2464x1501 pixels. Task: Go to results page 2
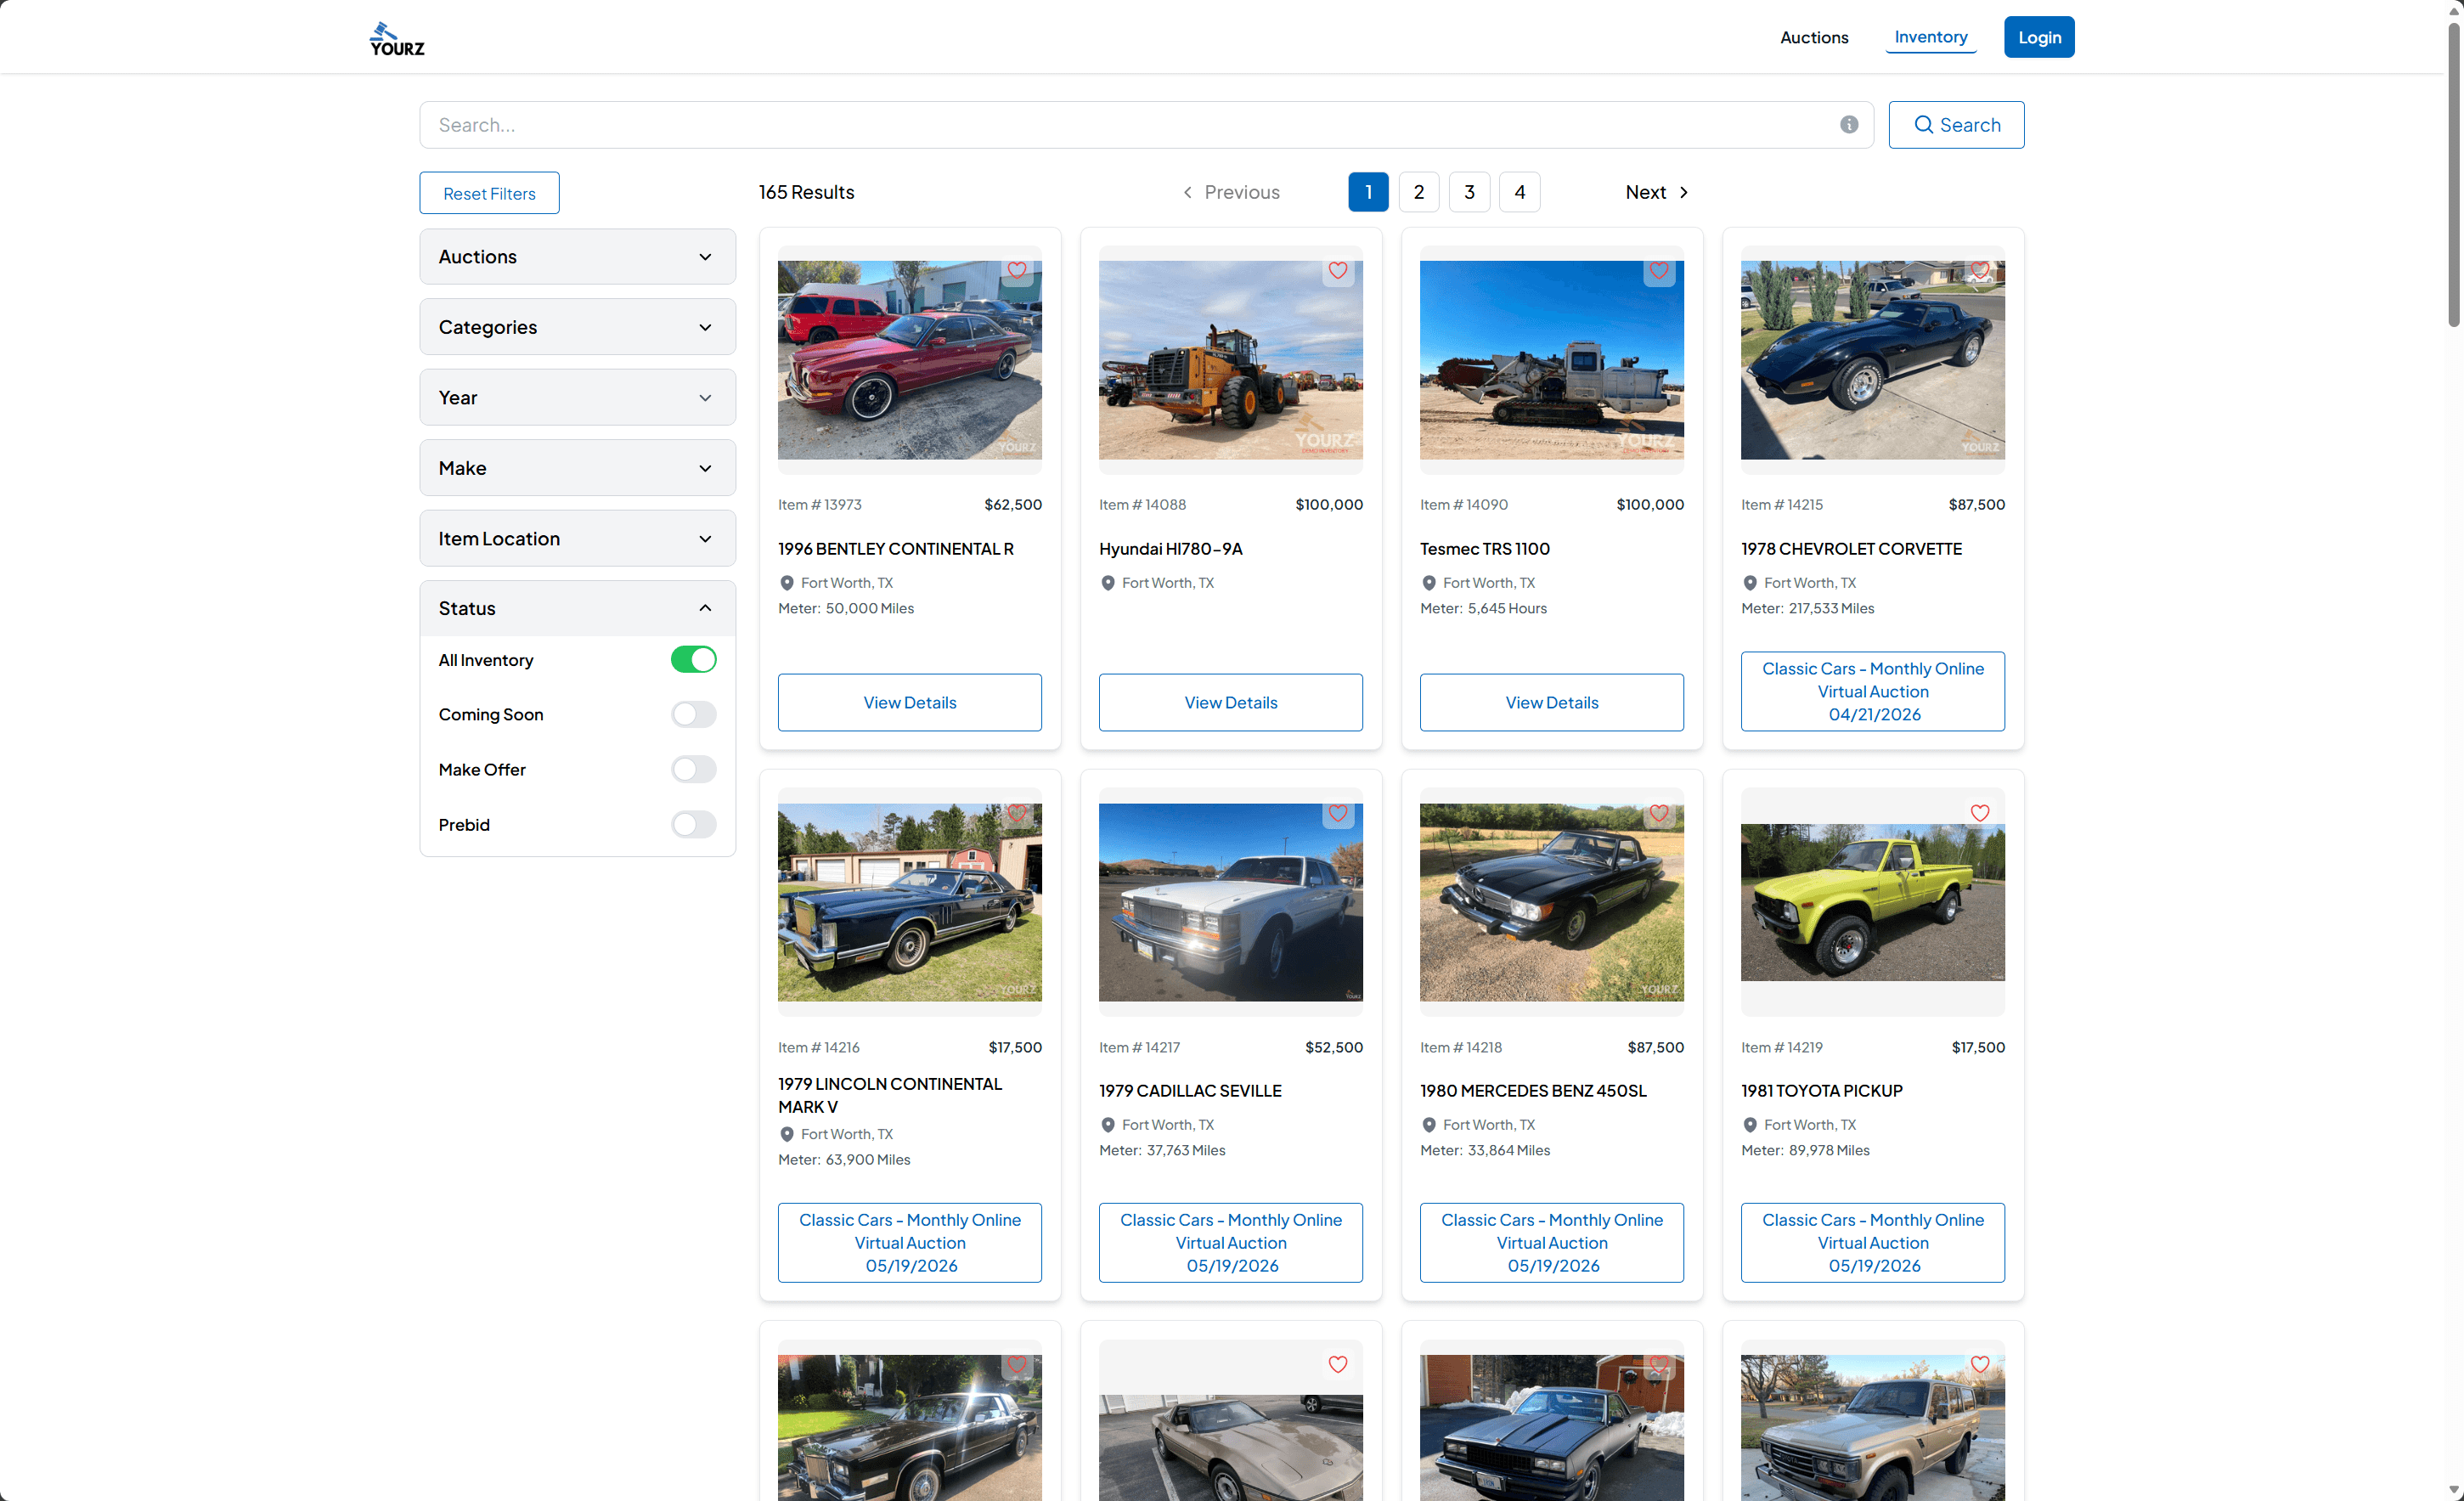[1418, 192]
